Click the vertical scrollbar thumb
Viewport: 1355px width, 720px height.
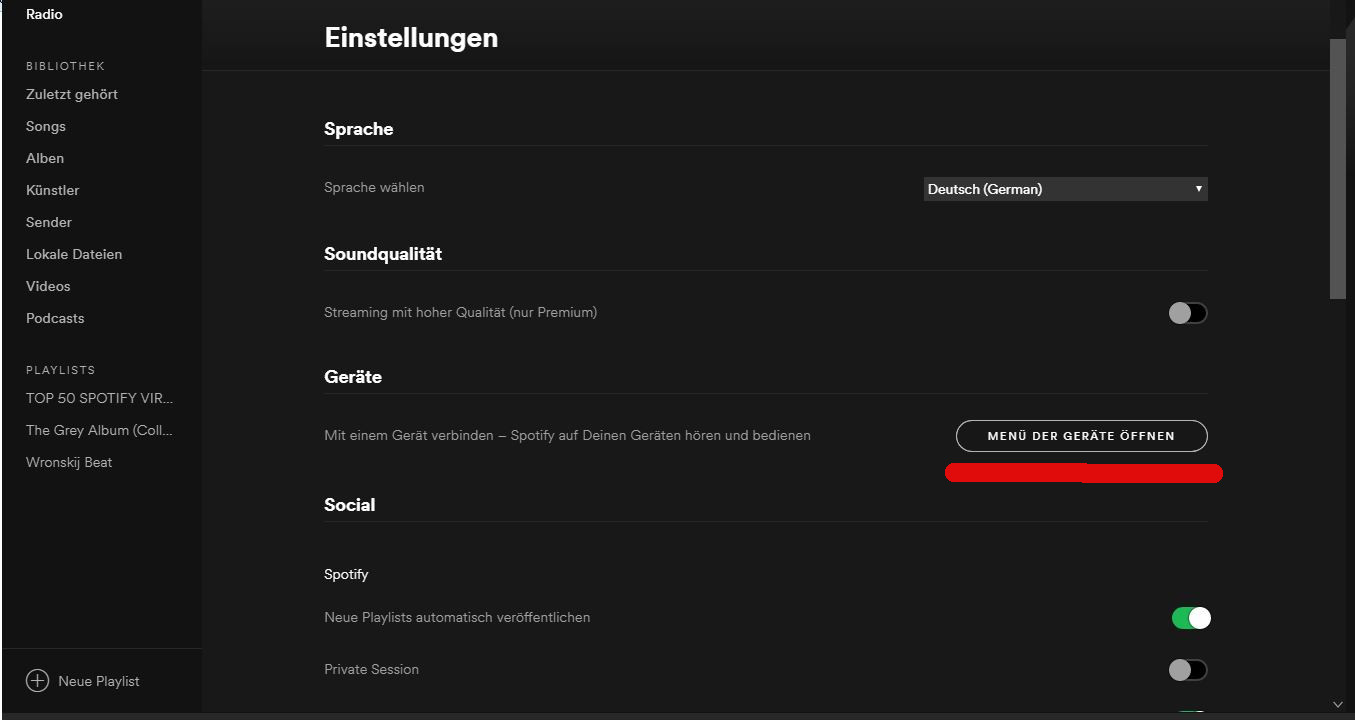1338,168
